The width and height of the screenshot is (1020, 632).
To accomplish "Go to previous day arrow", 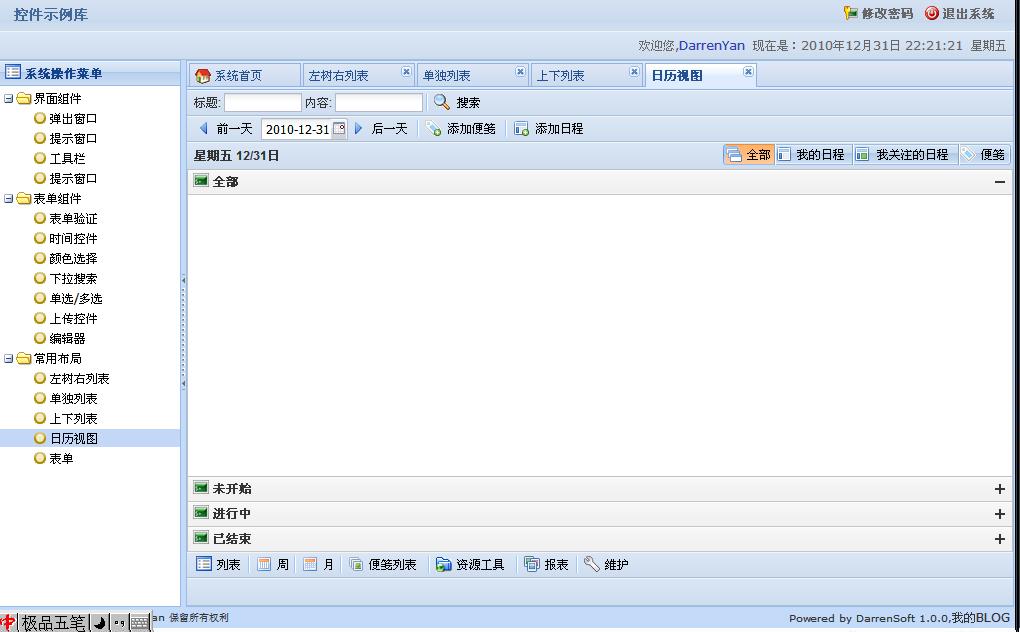I will pyautogui.click(x=204, y=129).
